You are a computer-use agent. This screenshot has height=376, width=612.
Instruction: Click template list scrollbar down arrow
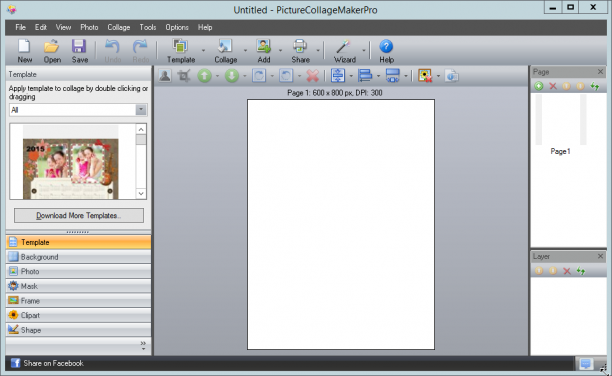[141, 194]
